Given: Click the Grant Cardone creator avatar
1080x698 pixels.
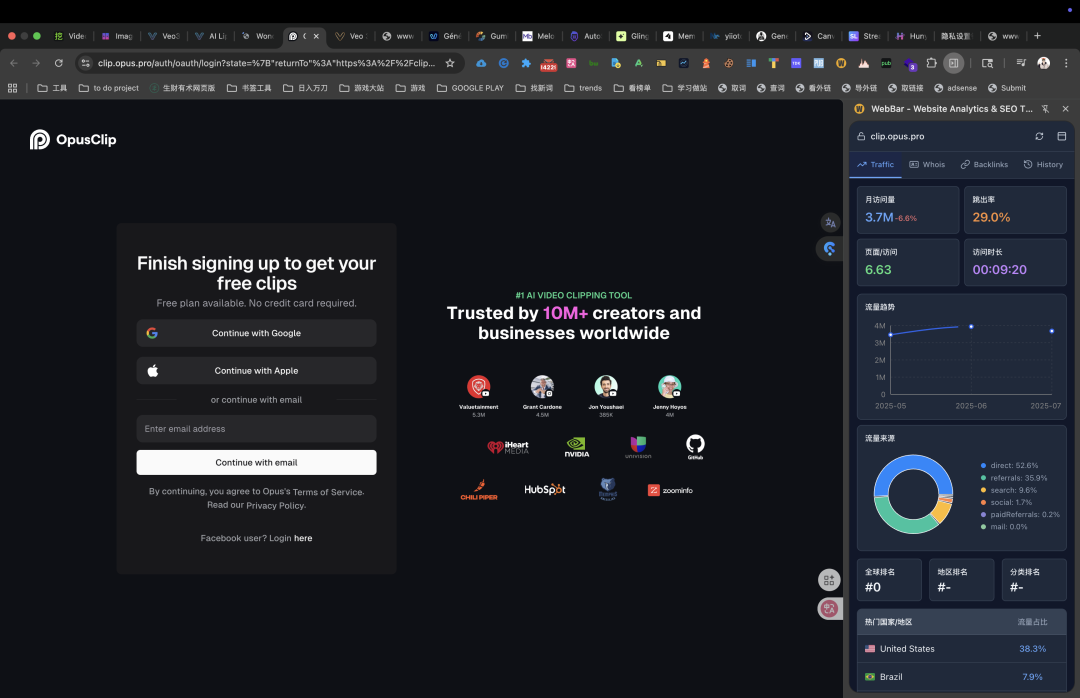Looking at the screenshot, I should point(542,387).
